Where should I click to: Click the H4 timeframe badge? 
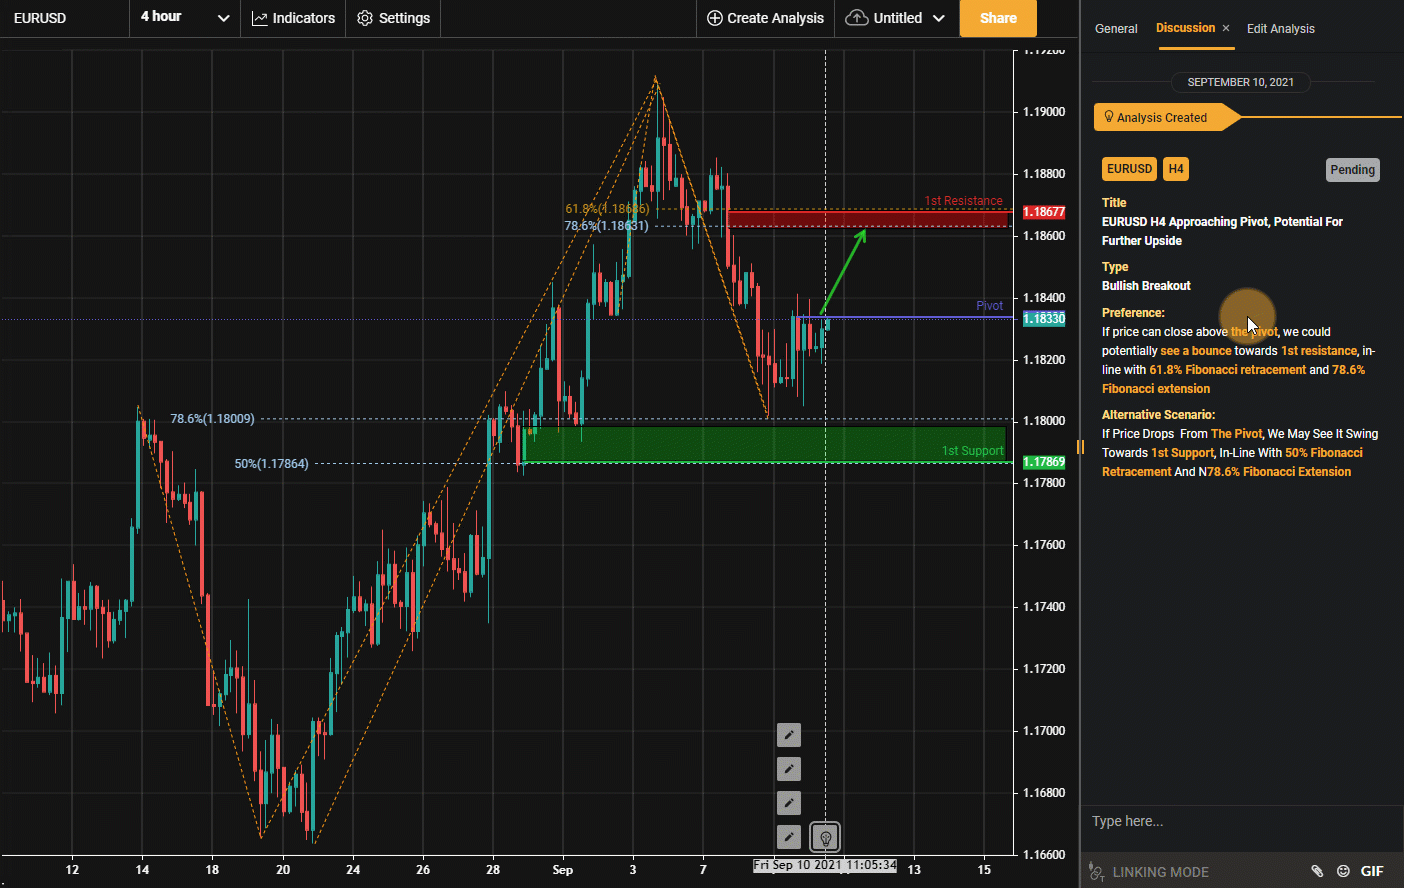pos(1176,169)
